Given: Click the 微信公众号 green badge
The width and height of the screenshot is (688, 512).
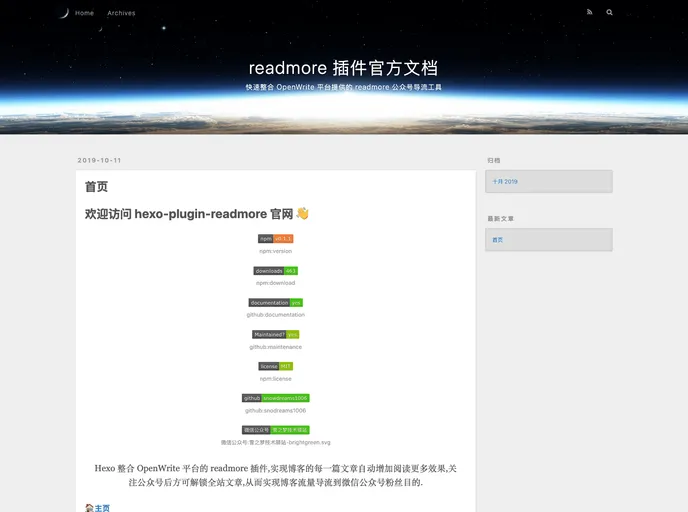Looking at the screenshot, I should (x=276, y=430).
